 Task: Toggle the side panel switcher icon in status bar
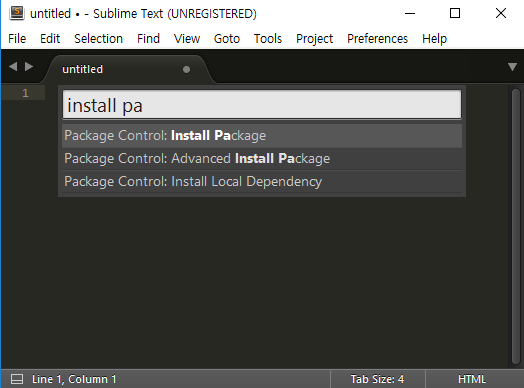pos(17,379)
